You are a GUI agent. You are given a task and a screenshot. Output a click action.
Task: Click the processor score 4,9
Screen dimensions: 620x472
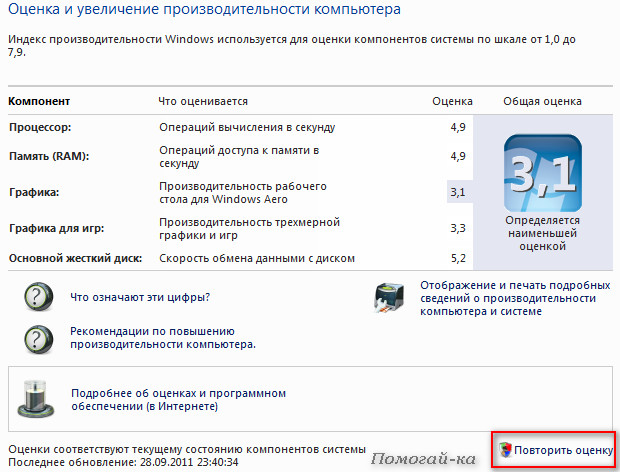click(x=458, y=127)
